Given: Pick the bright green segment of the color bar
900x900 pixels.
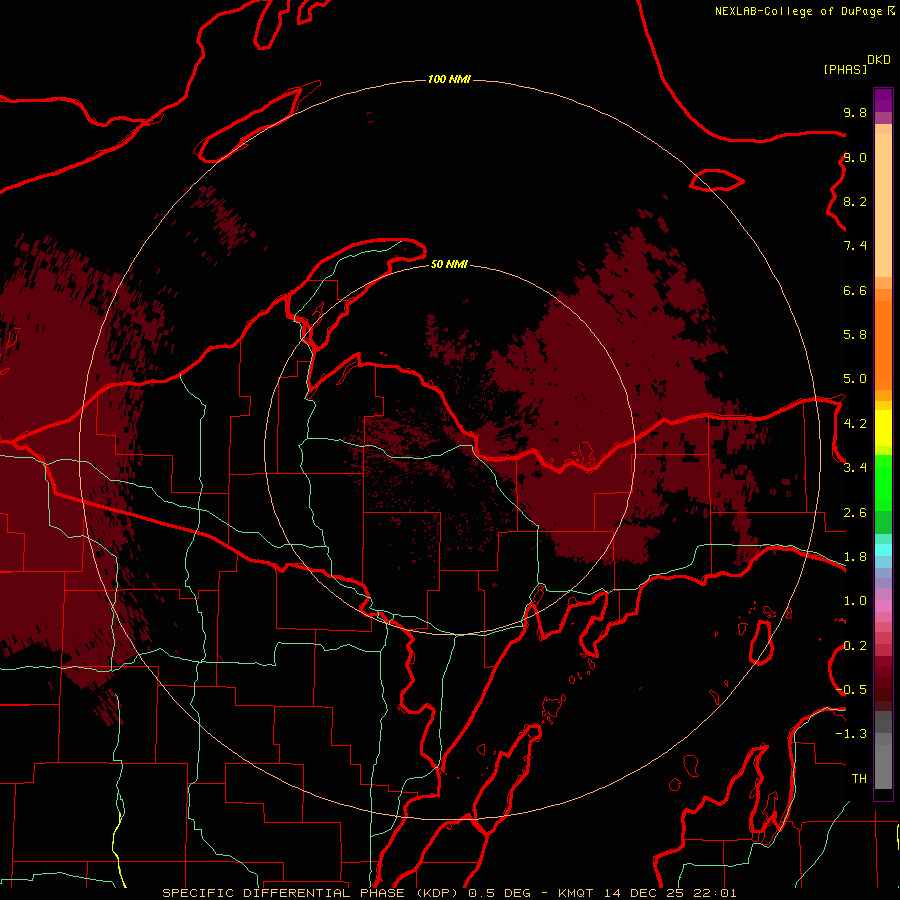Looking at the screenshot, I should pyautogui.click(x=883, y=483).
